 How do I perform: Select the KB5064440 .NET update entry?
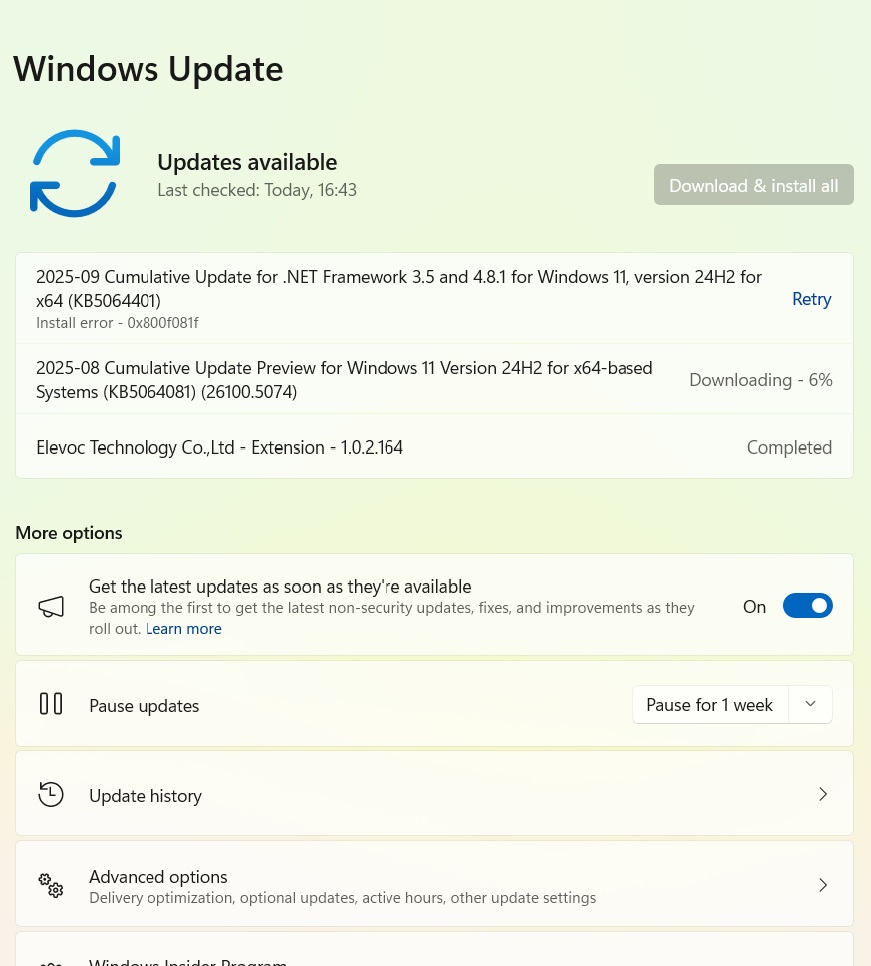[400, 288]
